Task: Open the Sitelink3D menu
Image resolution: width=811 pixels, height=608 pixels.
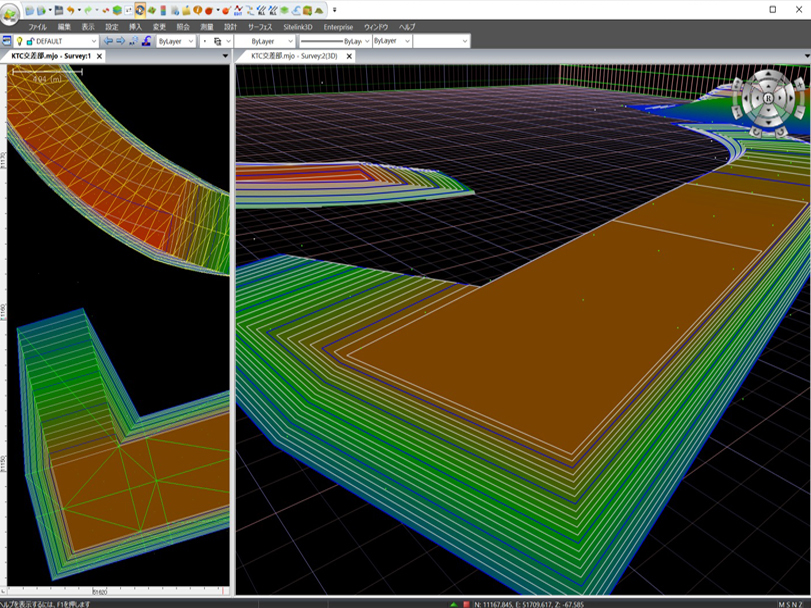Action: [x=299, y=26]
